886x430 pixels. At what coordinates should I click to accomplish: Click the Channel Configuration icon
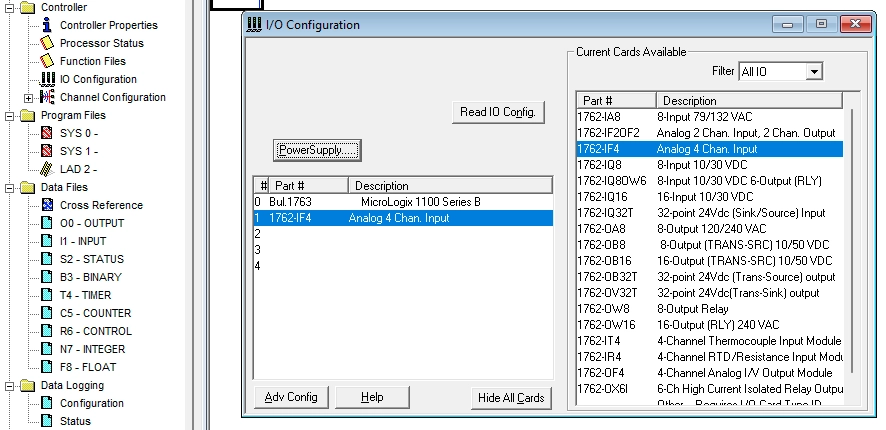pos(47,97)
